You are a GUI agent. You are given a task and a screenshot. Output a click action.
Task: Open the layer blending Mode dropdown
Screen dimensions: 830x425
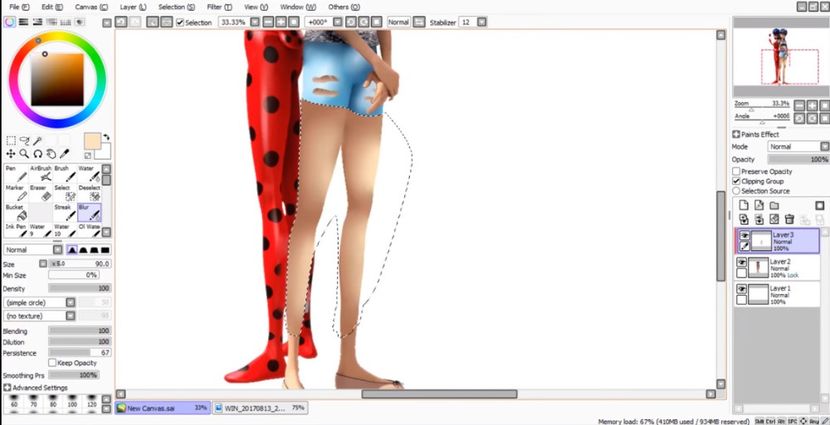(797, 146)
